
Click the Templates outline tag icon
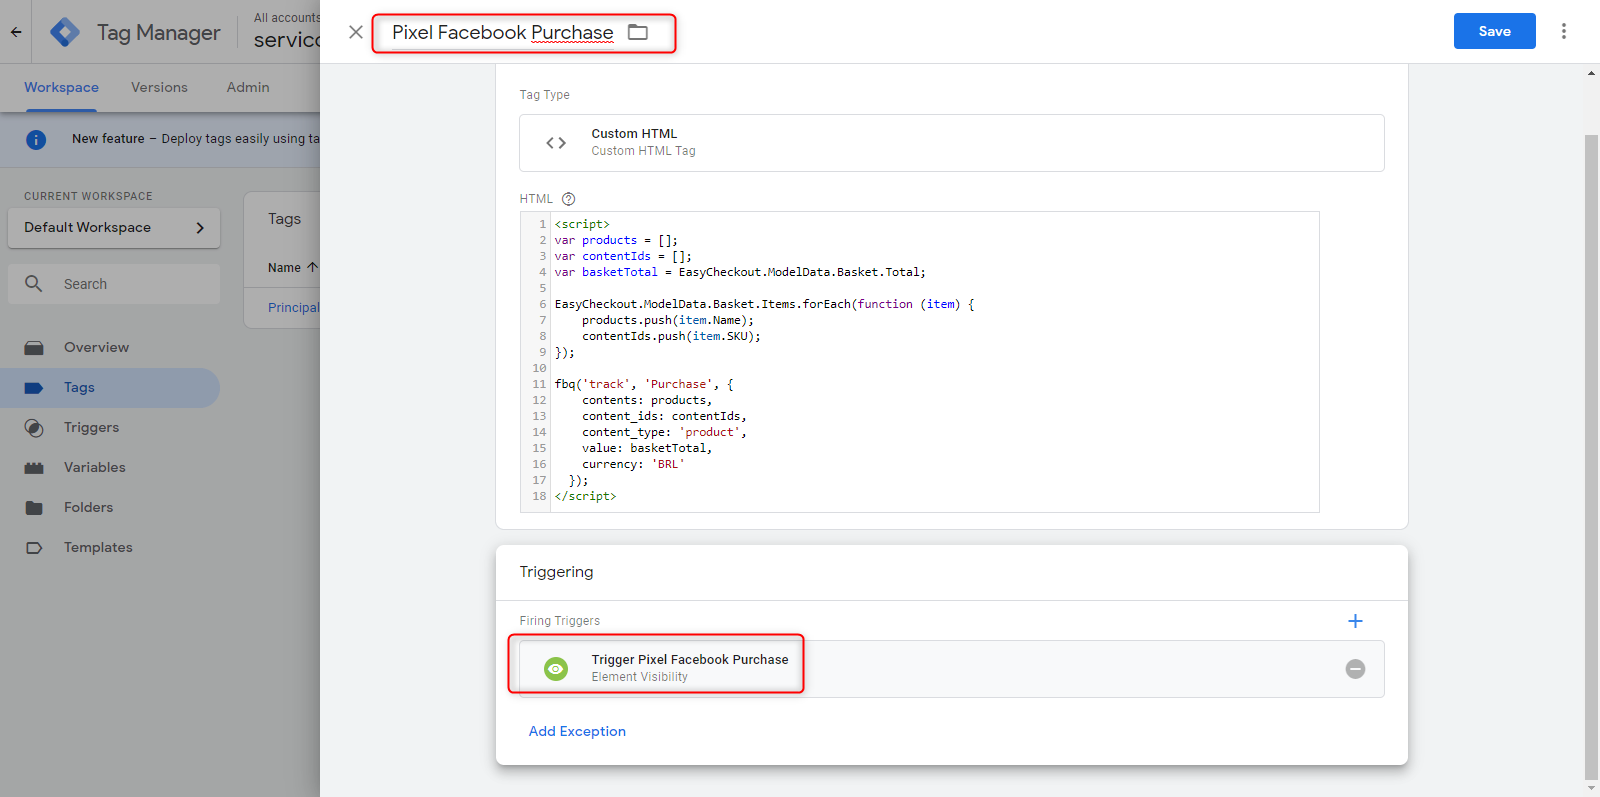point(34,548)
